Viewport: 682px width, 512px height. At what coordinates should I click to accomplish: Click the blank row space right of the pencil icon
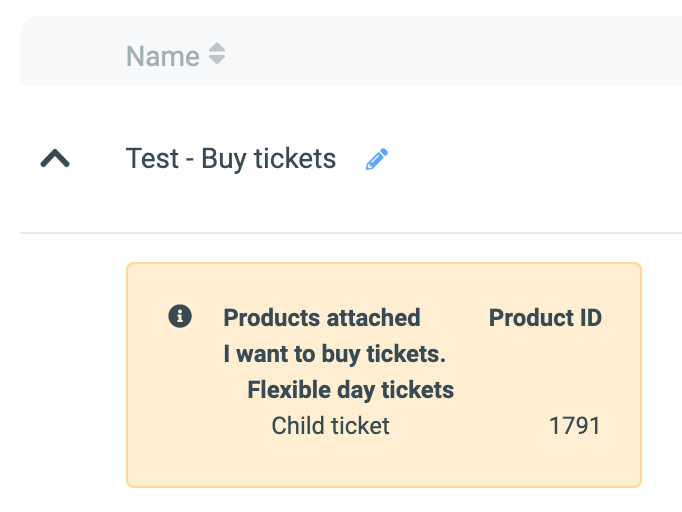tap(530, 159)
